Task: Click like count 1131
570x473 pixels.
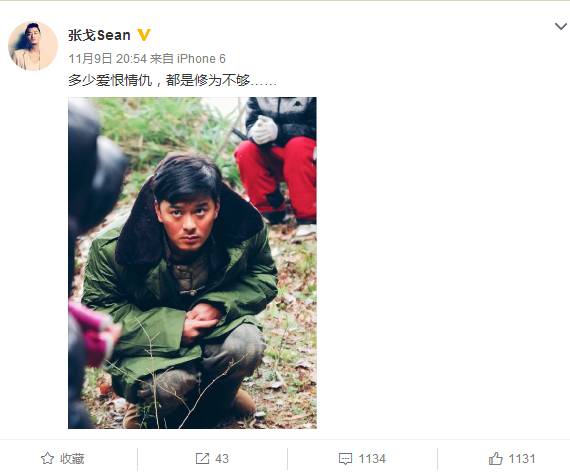Action: [x=522, y=459]
